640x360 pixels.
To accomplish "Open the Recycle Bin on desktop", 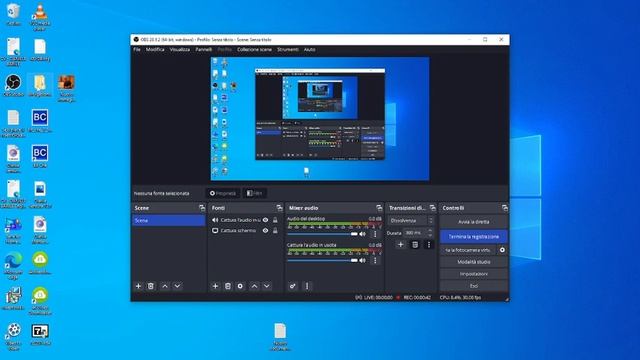I will [x=13, y=15].
